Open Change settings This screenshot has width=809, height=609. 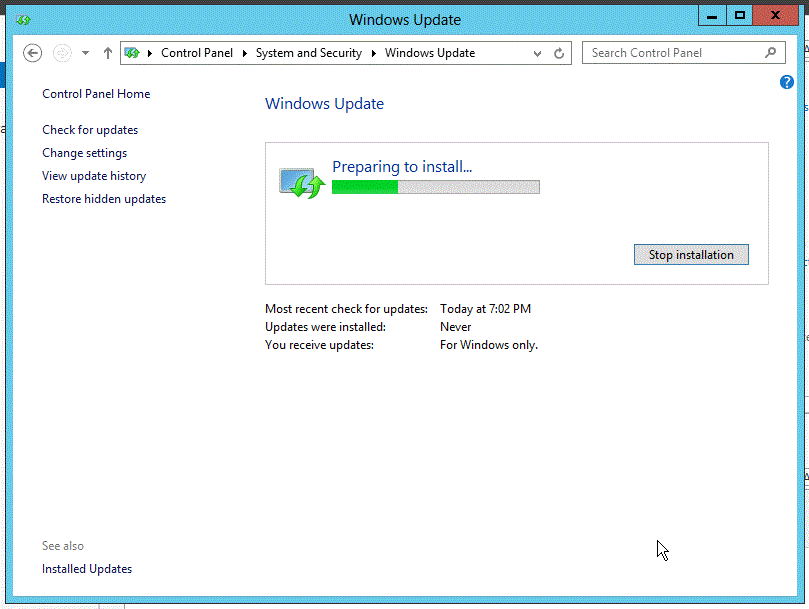point(83,152)
